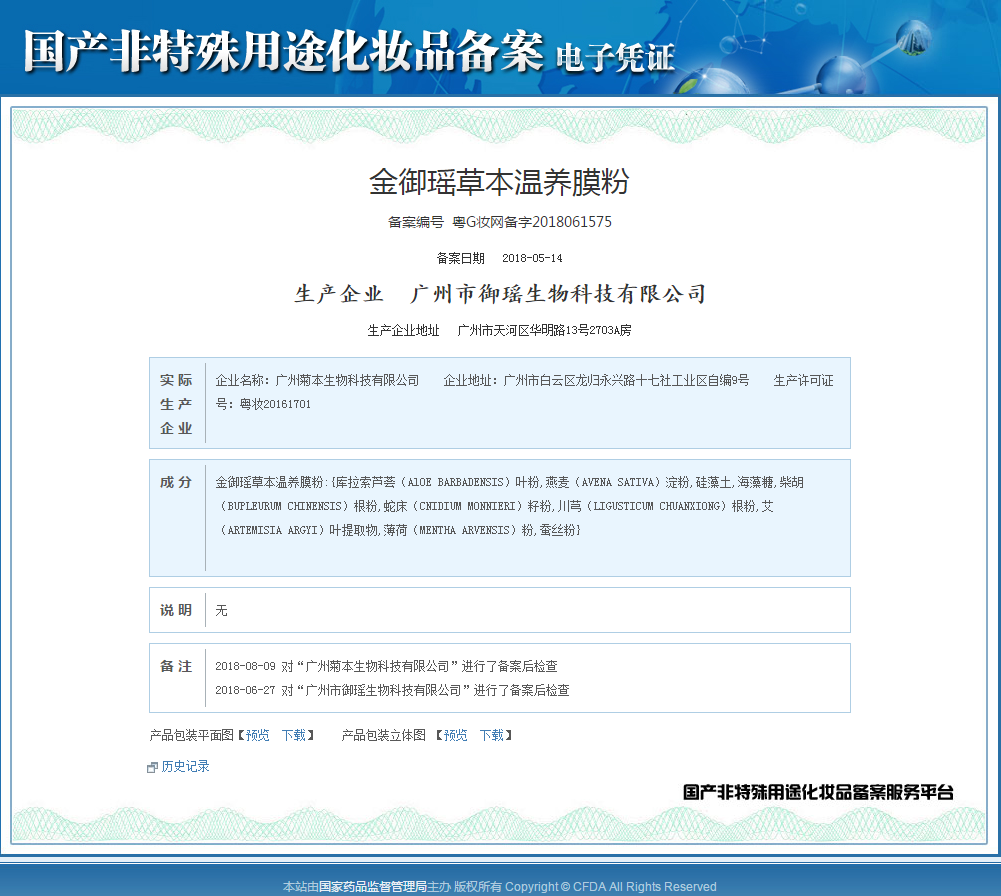Click the 成分 section label
The image size is (1001, 896).
pyautogui.click(x=176, y=482)
